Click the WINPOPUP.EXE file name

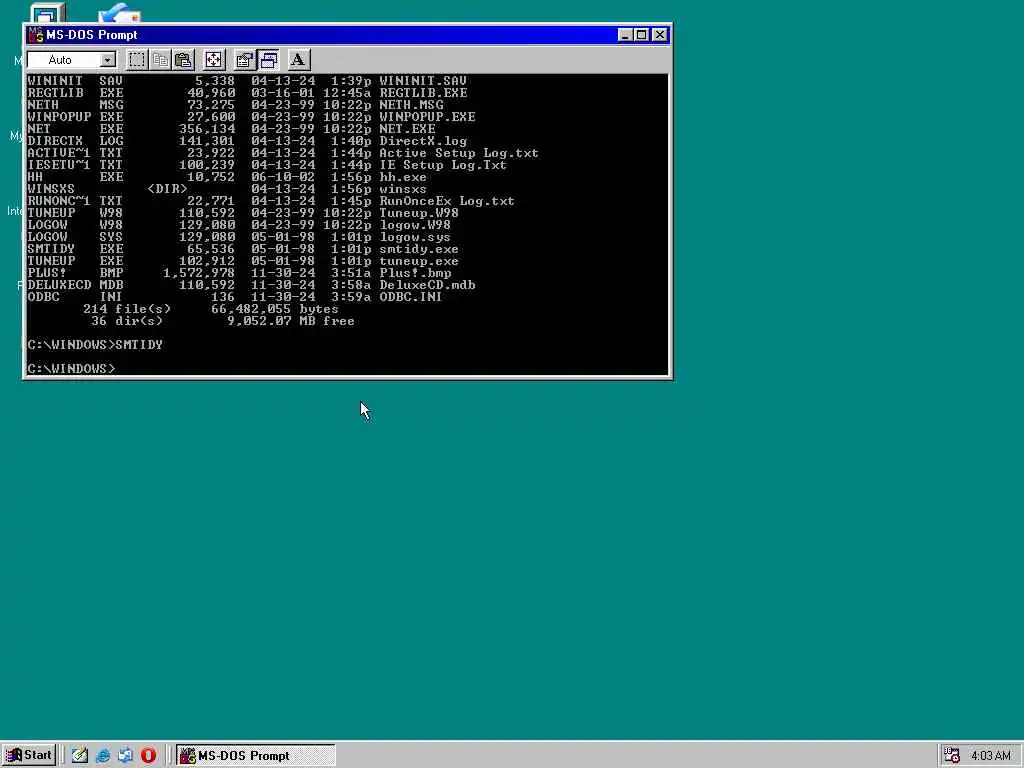pos(427,117)
